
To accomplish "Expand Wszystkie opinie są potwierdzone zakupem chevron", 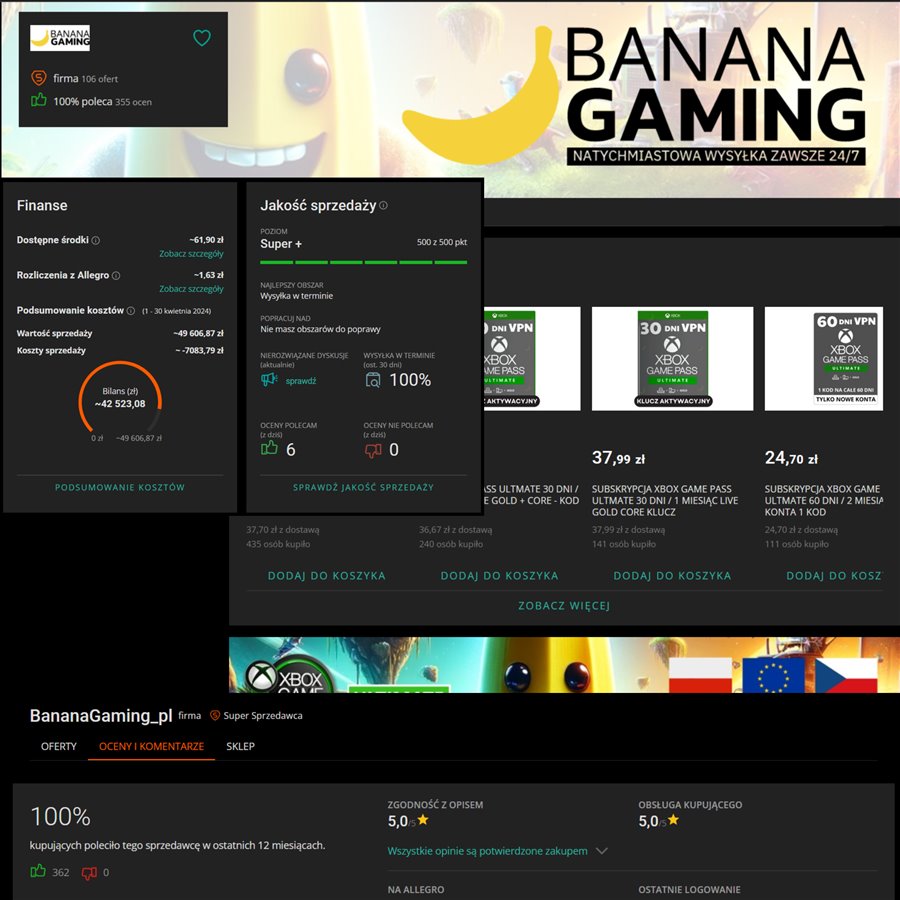I will tap(602, 851).
